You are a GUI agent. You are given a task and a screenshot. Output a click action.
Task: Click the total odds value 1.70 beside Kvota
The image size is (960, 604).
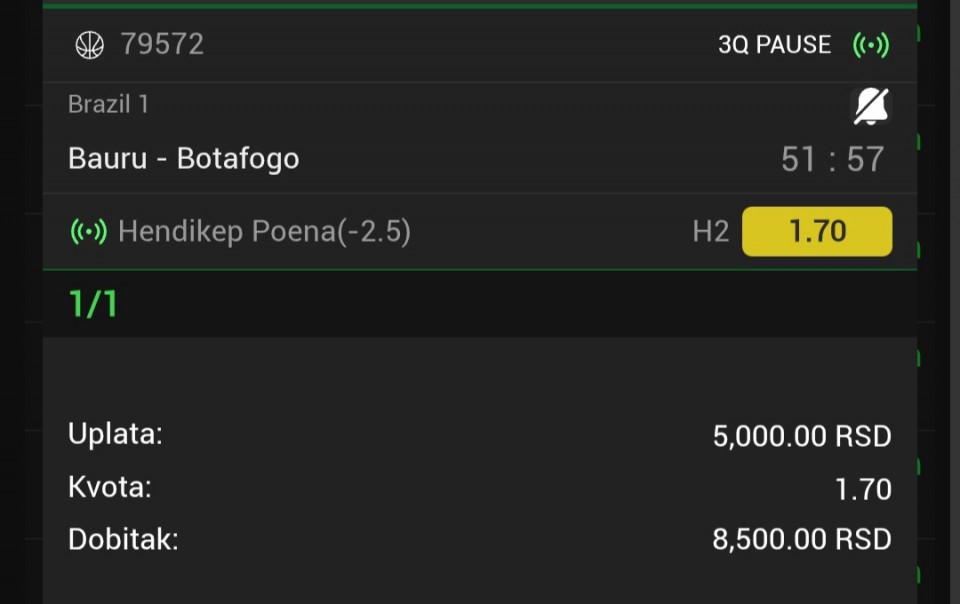pyautogui.click(x=862, y=489)
